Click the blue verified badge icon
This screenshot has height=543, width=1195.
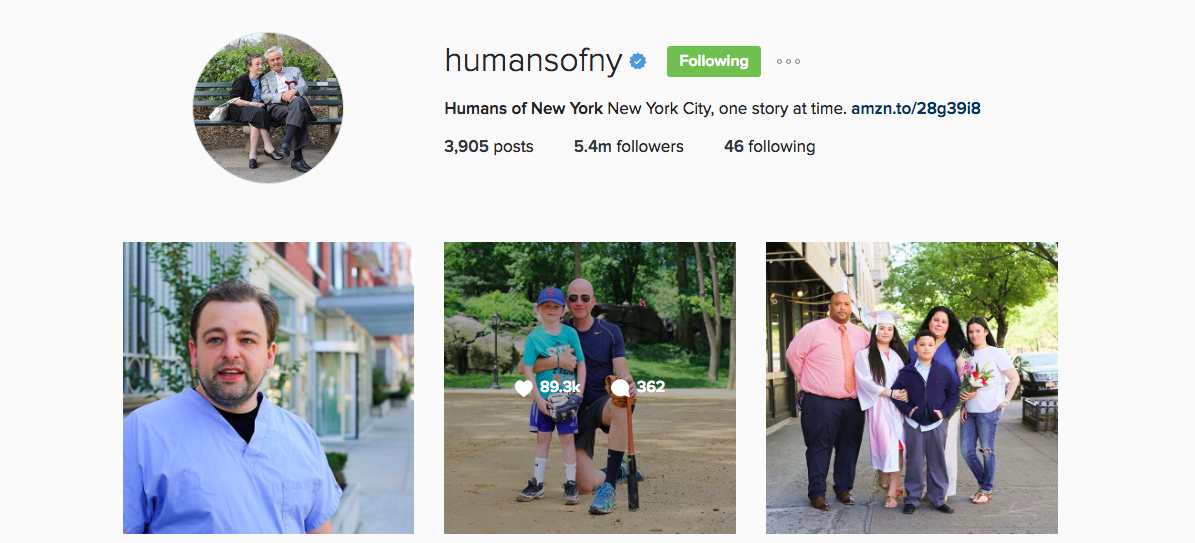click(638, 62)
